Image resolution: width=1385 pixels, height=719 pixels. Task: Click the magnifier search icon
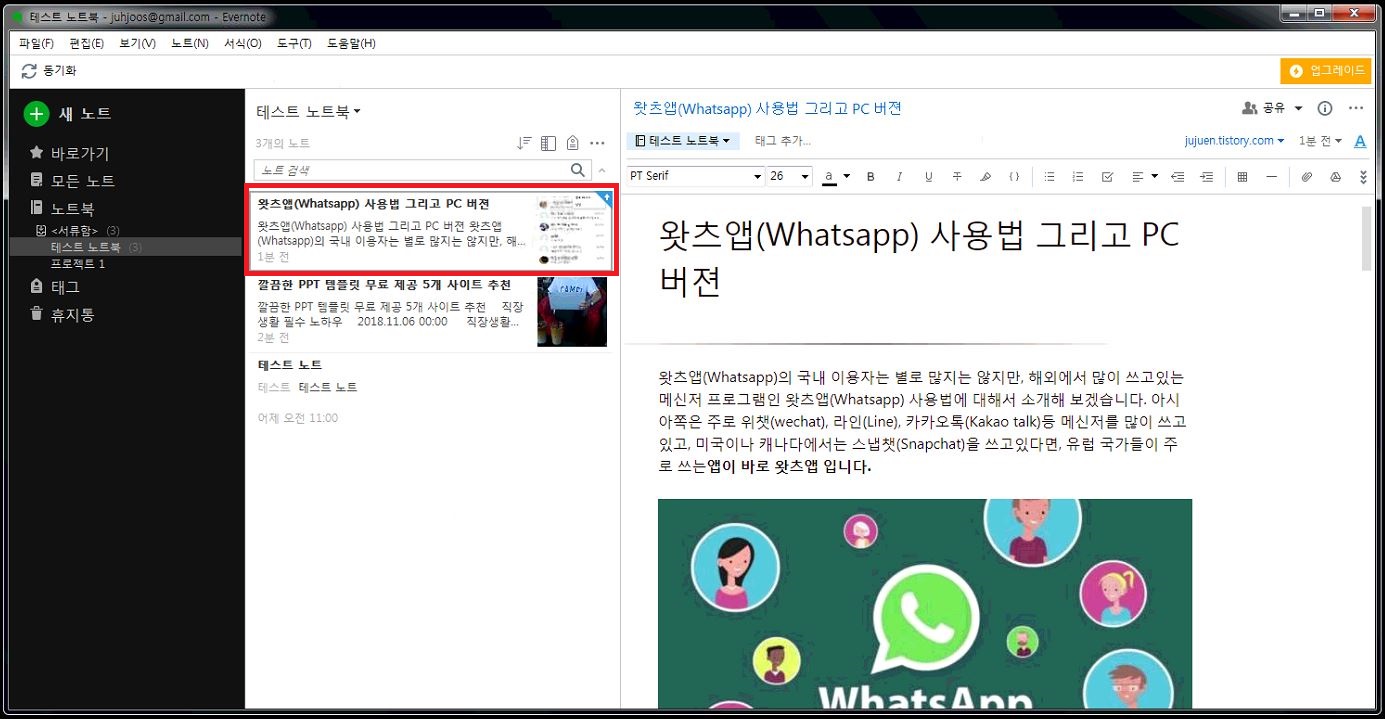(x=578, y=170)
